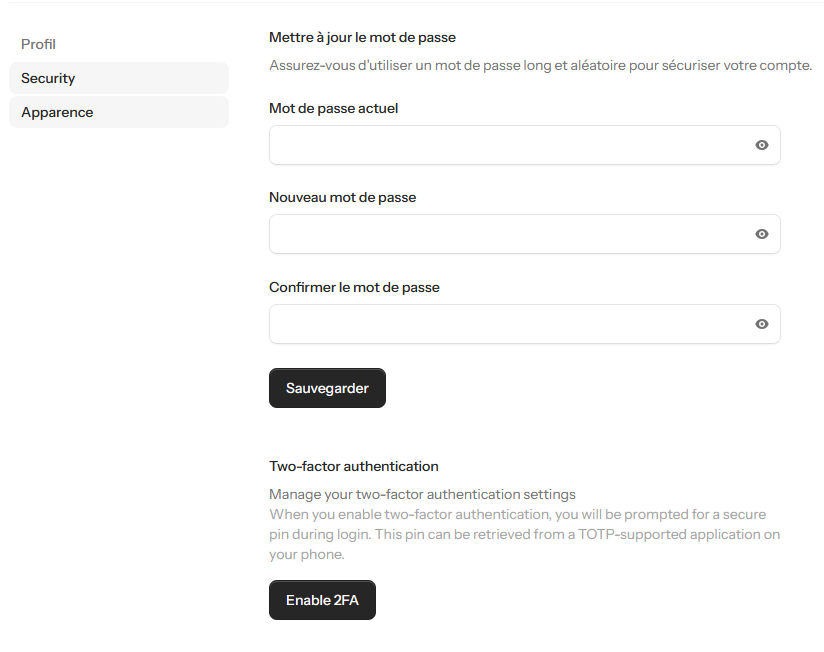
Task: Click the "Nouveau mot de passe" label
Action: [342, 197]
